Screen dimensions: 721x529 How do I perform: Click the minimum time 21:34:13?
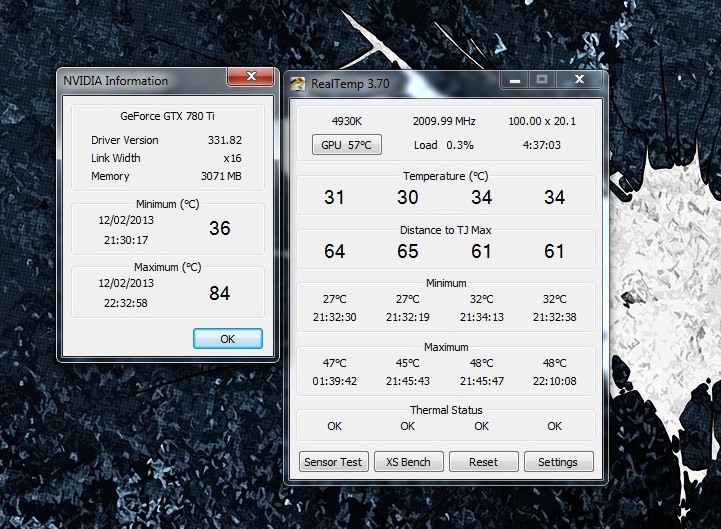coord(482,317)
